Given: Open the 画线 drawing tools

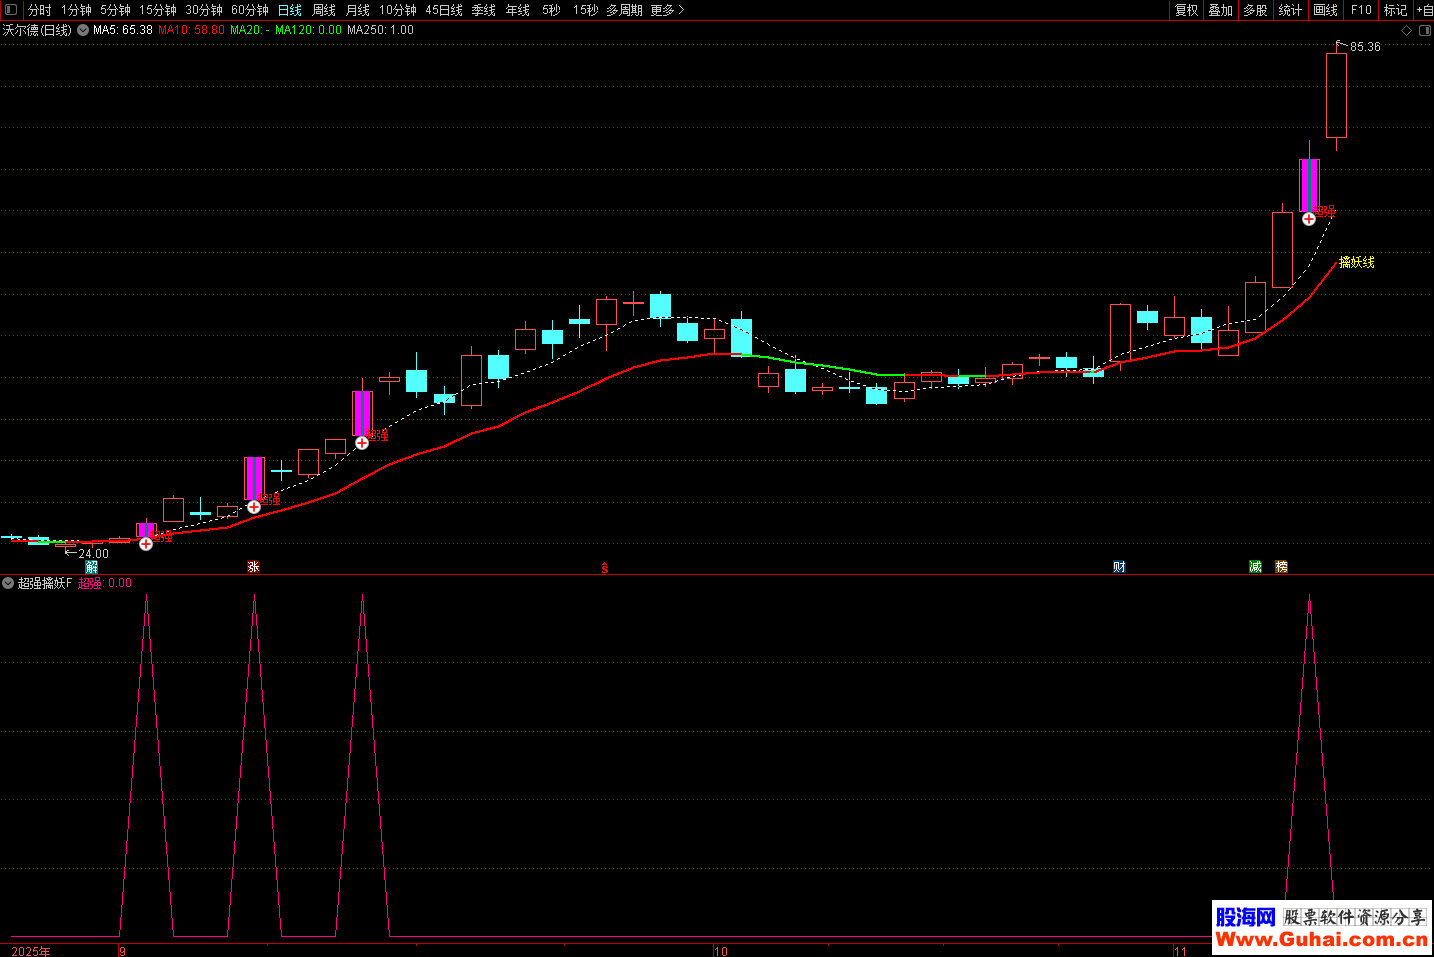Looking at the screenshot, I should 1325,10.
